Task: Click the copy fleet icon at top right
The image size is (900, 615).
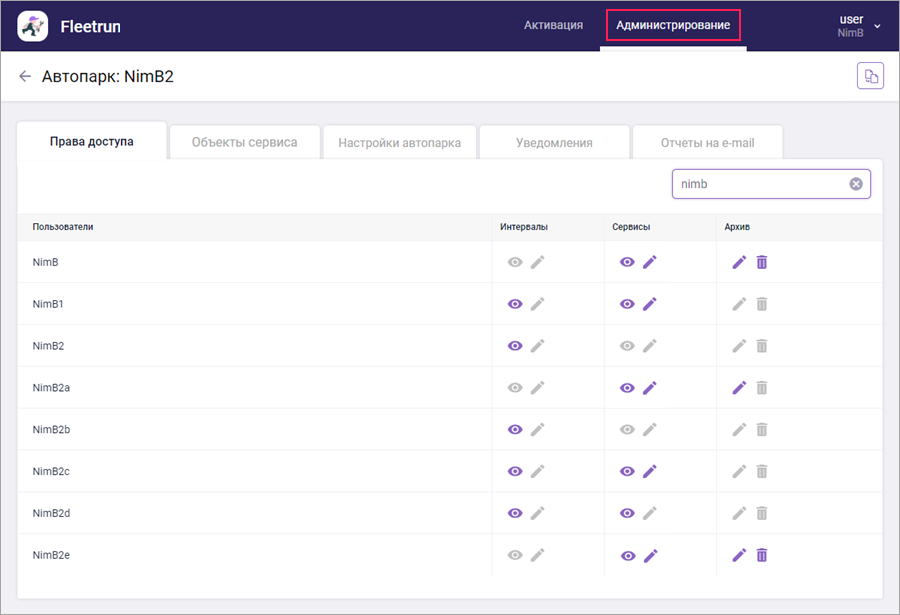Action: click(x=870, y=76)
